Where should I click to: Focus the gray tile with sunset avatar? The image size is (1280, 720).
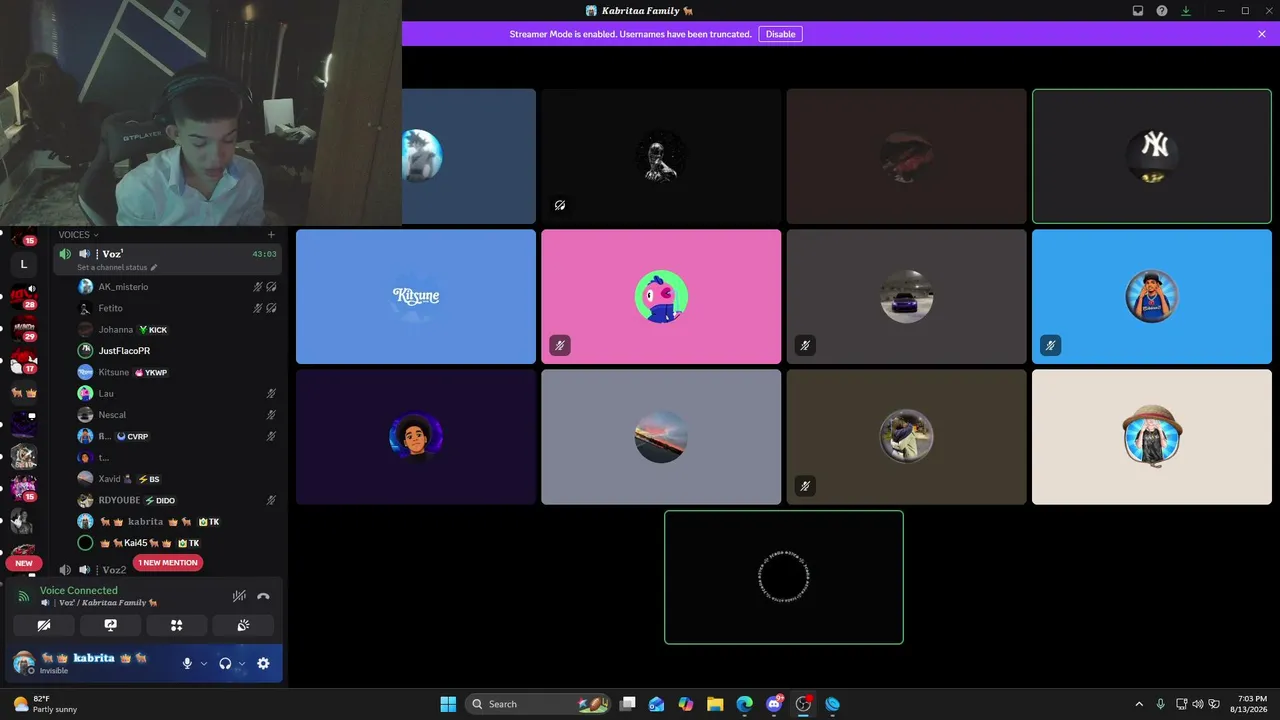661,437
